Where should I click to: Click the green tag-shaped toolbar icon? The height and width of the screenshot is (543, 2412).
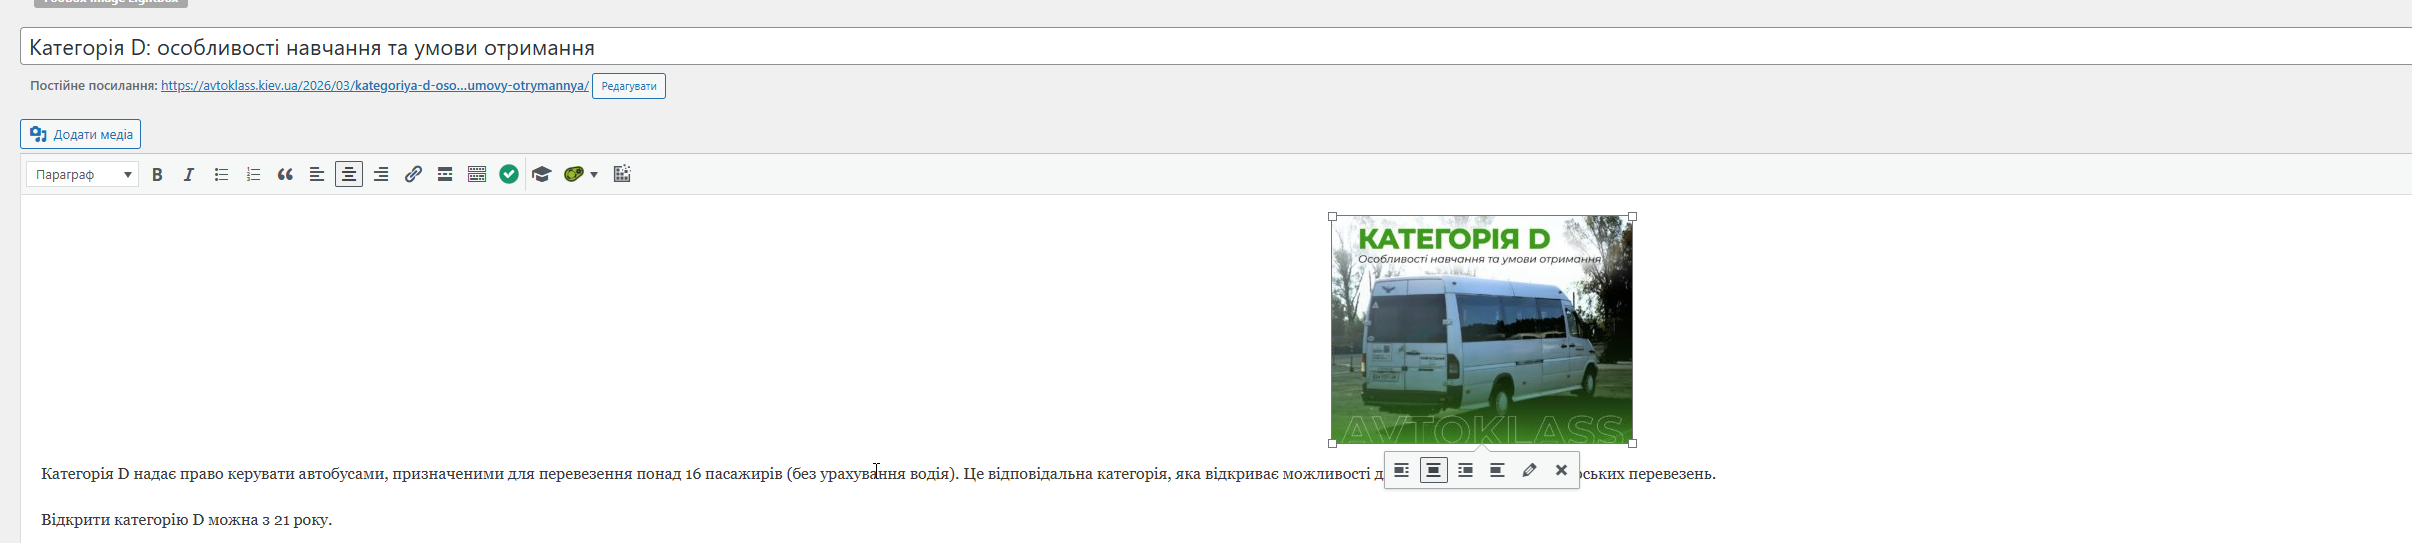(x=573, y=174)
